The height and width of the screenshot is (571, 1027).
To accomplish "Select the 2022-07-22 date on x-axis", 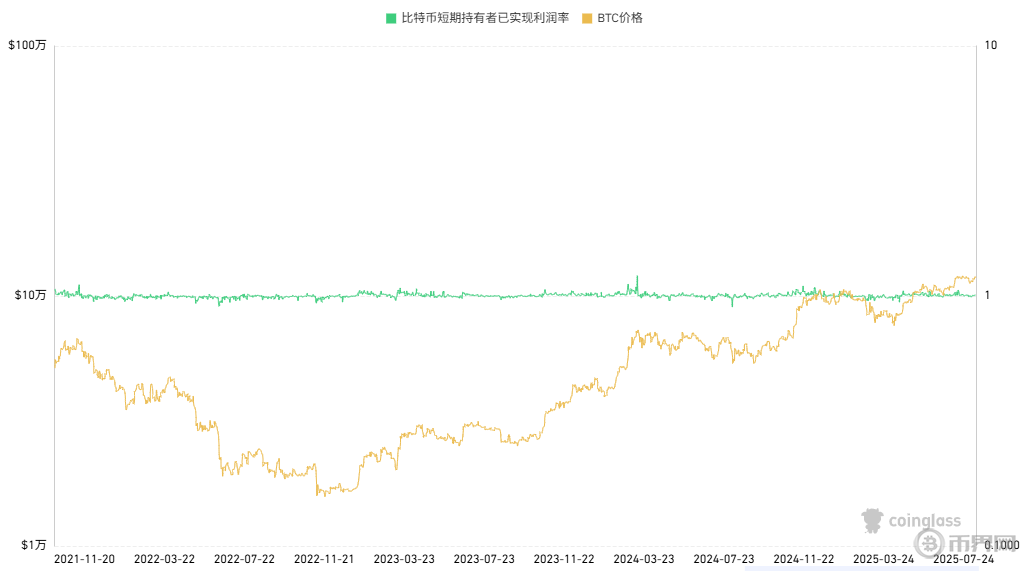I will pyautogui.click(x=244, y=559).
